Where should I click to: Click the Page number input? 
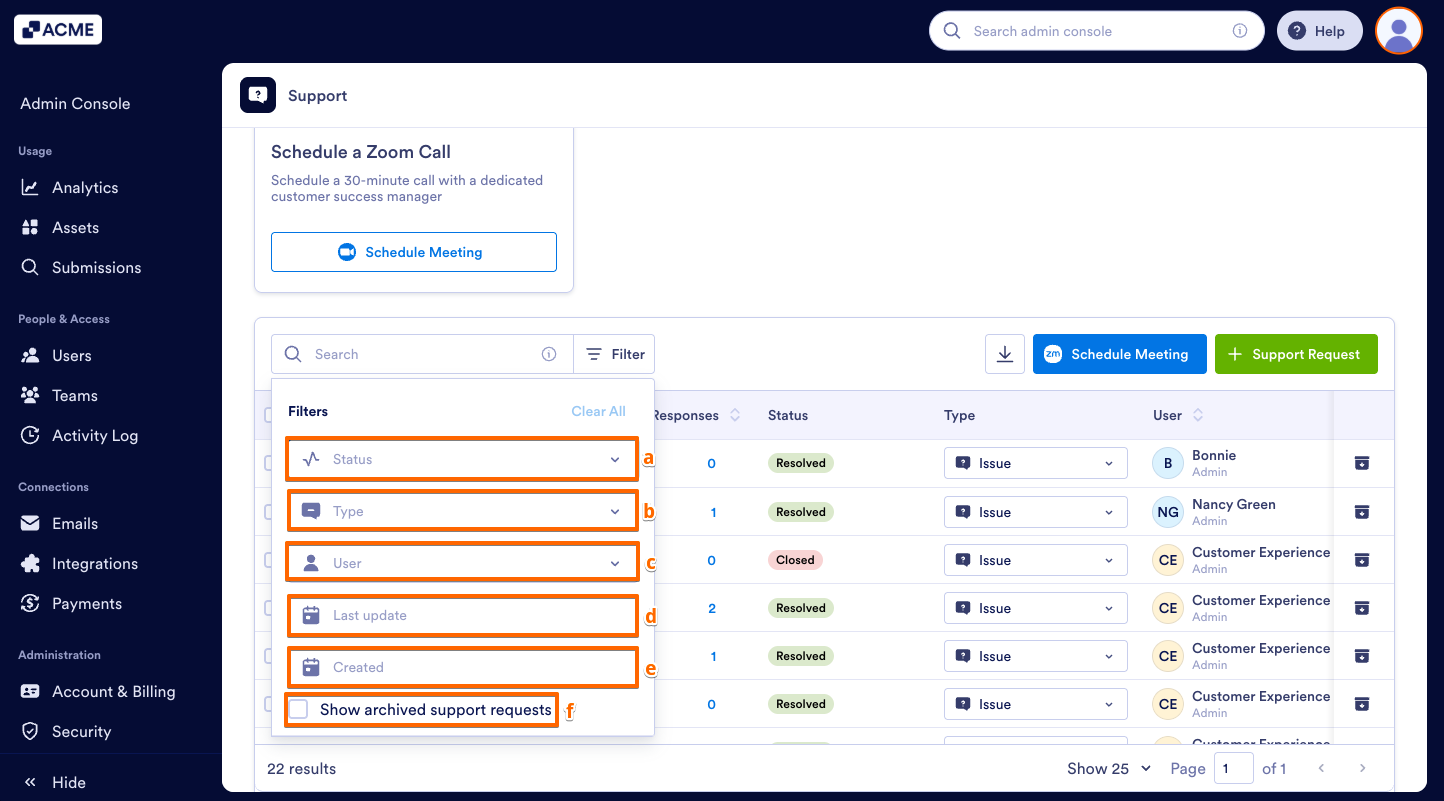coord(1234,768)
